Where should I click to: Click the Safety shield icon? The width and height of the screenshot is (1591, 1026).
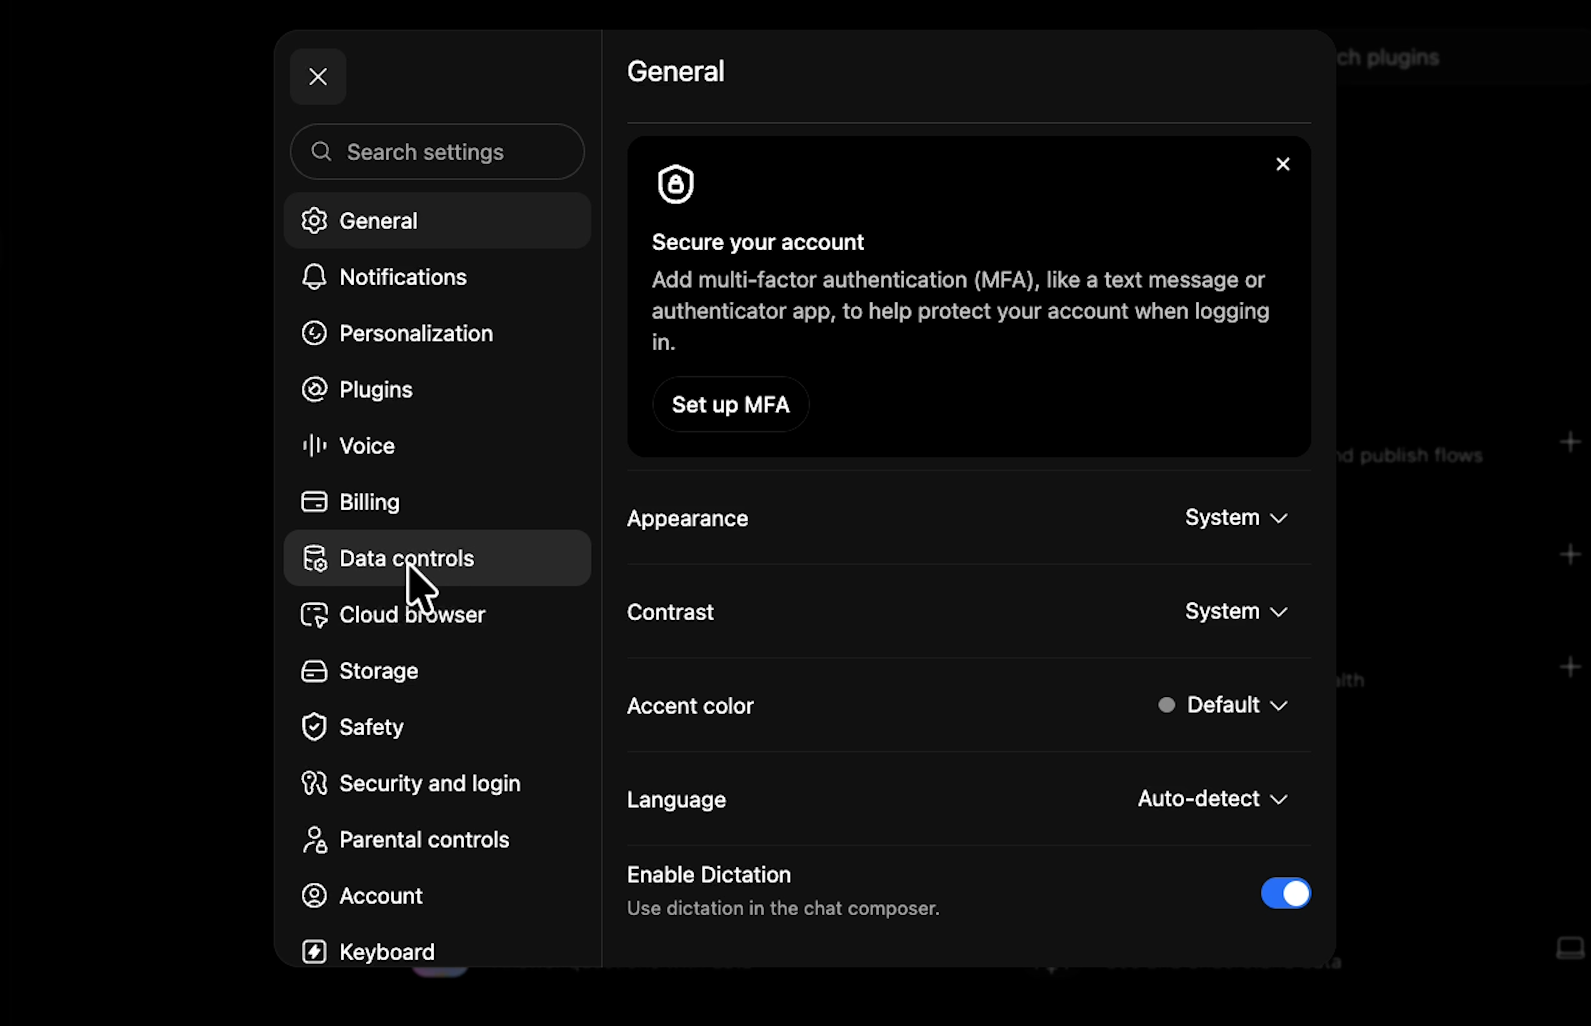pos(314,727)
